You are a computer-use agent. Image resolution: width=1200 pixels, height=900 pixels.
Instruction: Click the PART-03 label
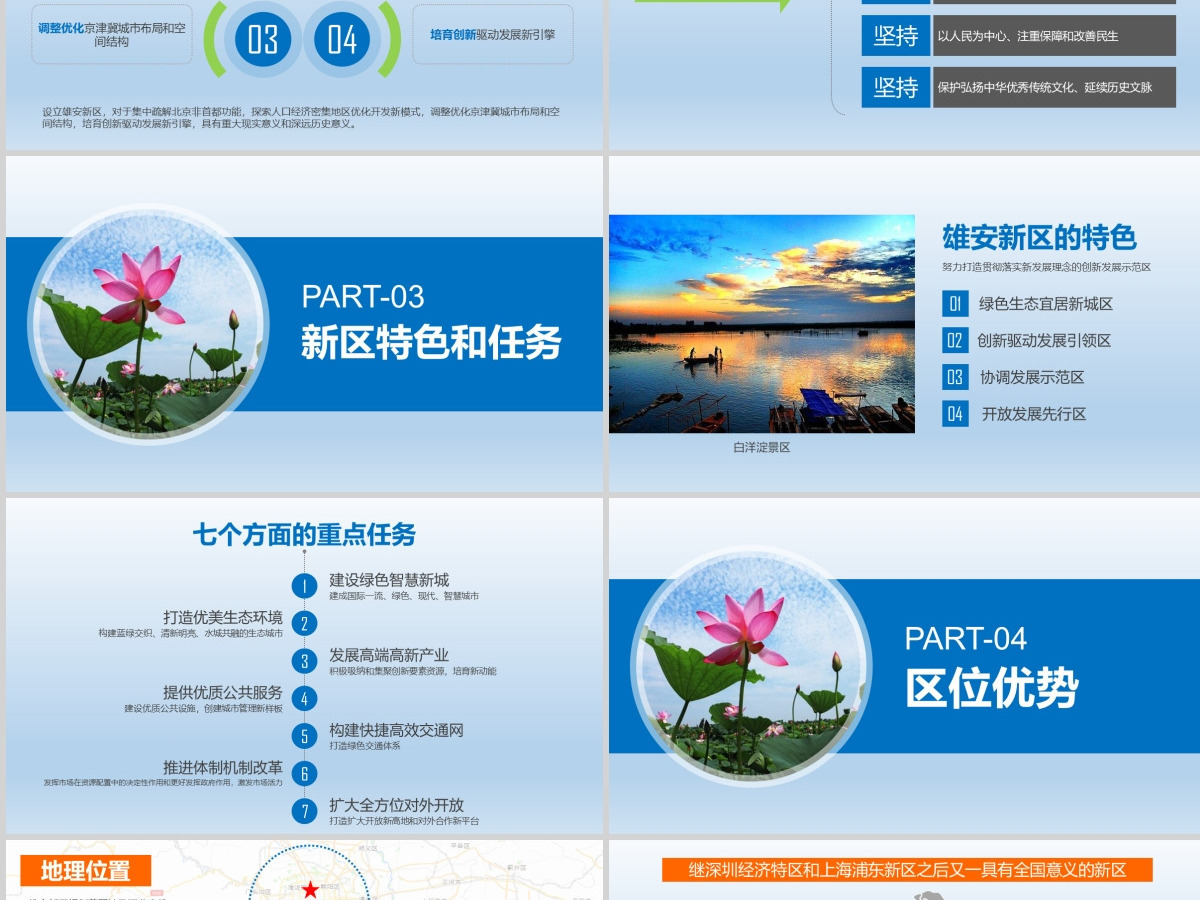[x=363, y=297]
